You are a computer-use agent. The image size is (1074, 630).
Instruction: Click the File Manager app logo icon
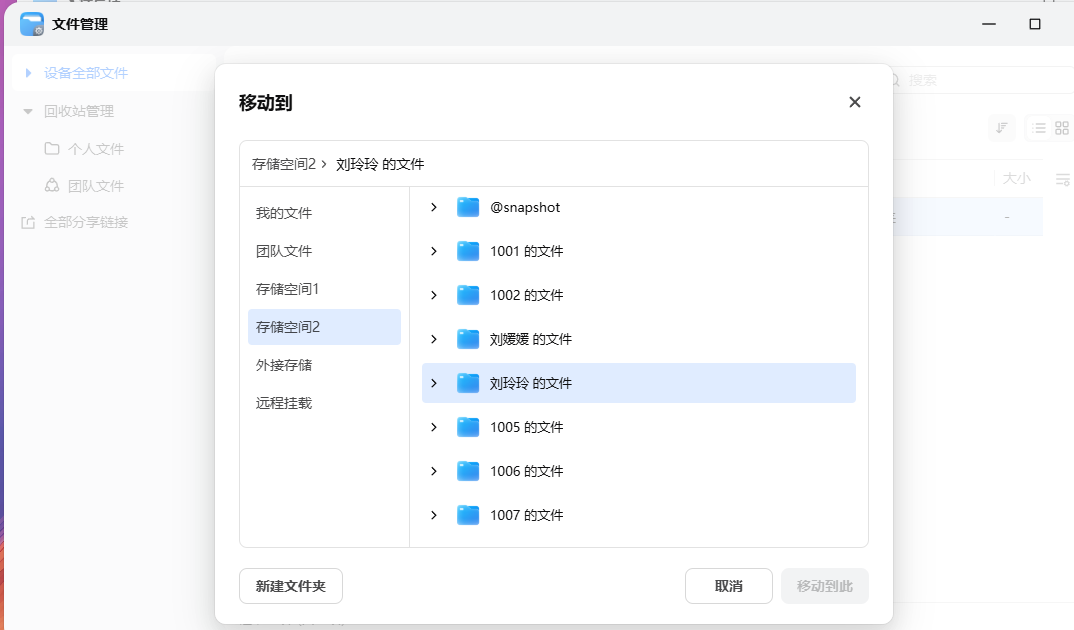tap(32, 24)
